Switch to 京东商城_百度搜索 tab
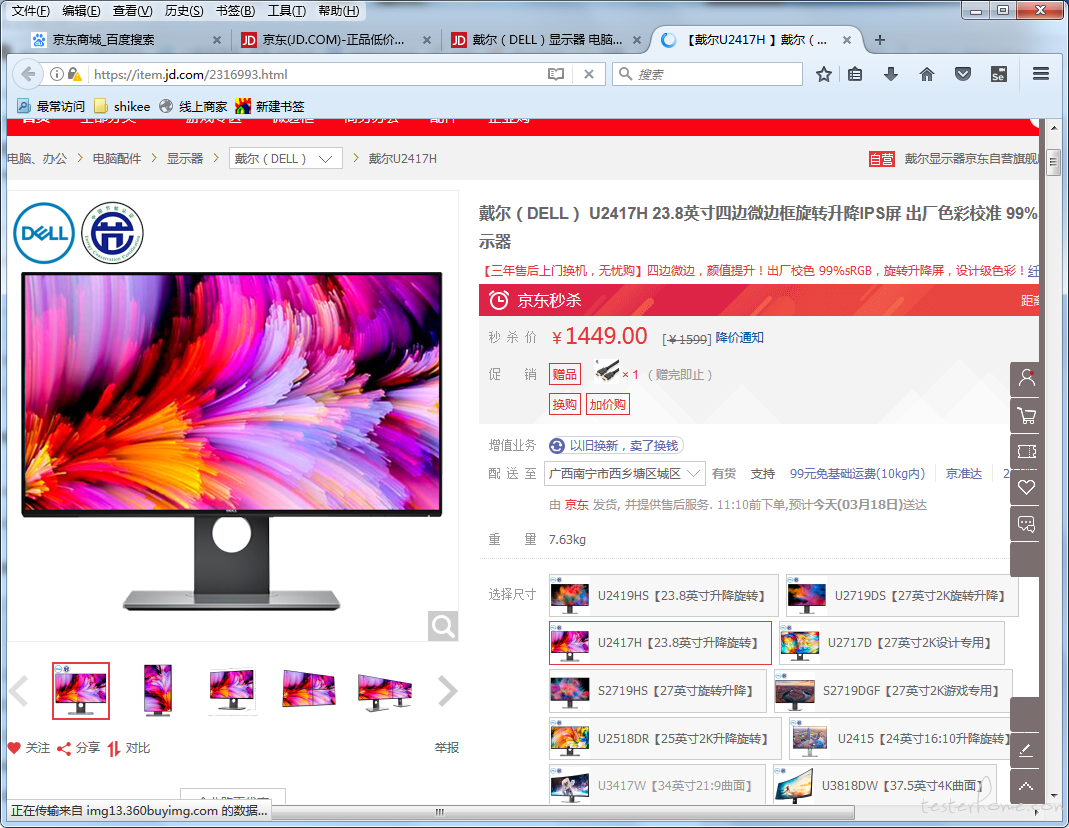Screen dimensions: 1069x828 (126, 40)
